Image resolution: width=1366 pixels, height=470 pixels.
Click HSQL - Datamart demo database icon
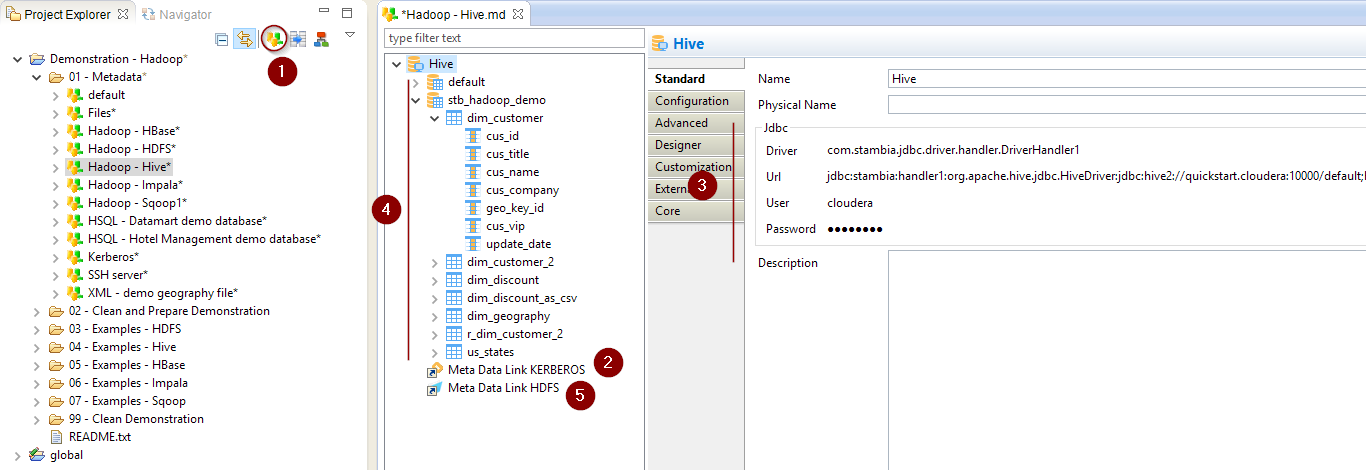(x=75, y=221)
